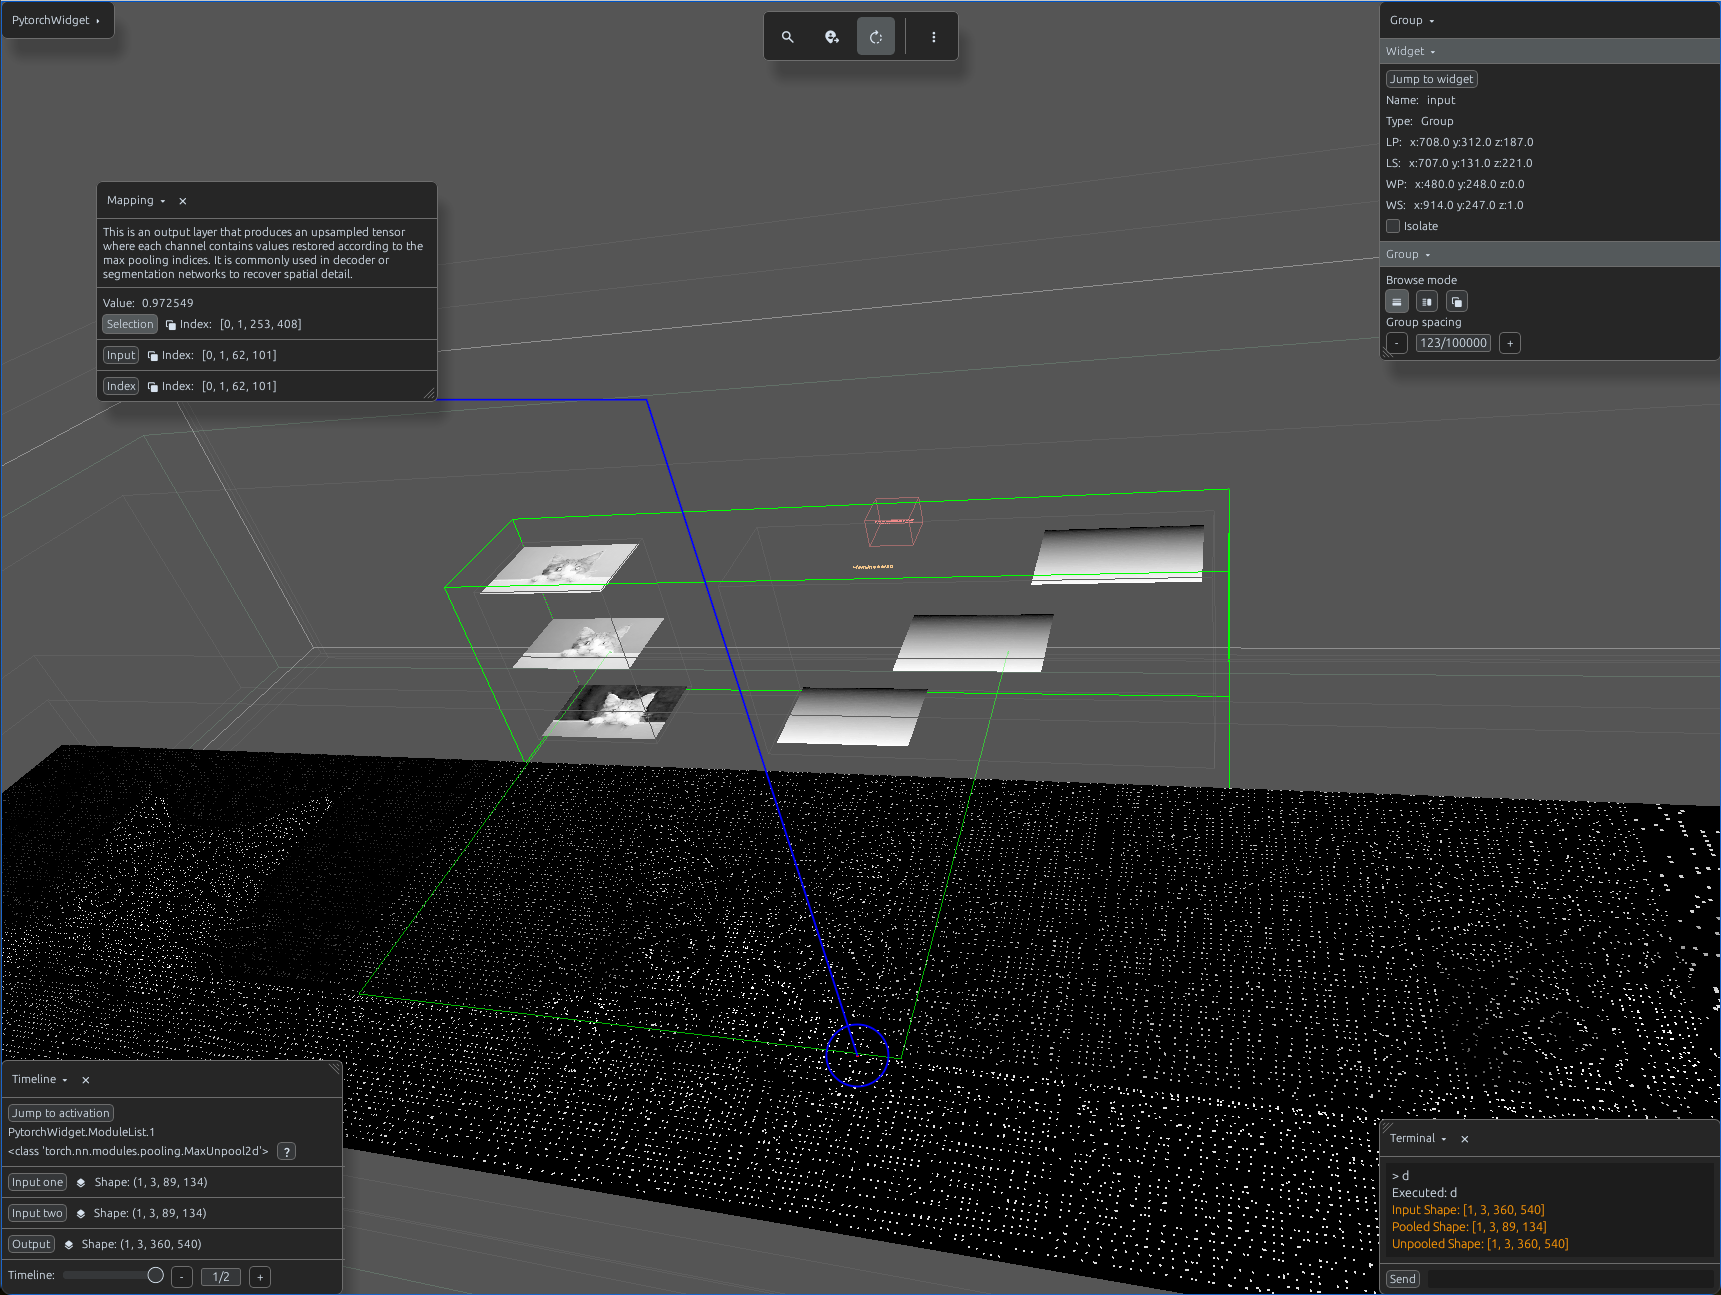Click the group spacing 123/100000 field
Viewport: 1721px width, 1295px height.
click(x=1454, y=344)
